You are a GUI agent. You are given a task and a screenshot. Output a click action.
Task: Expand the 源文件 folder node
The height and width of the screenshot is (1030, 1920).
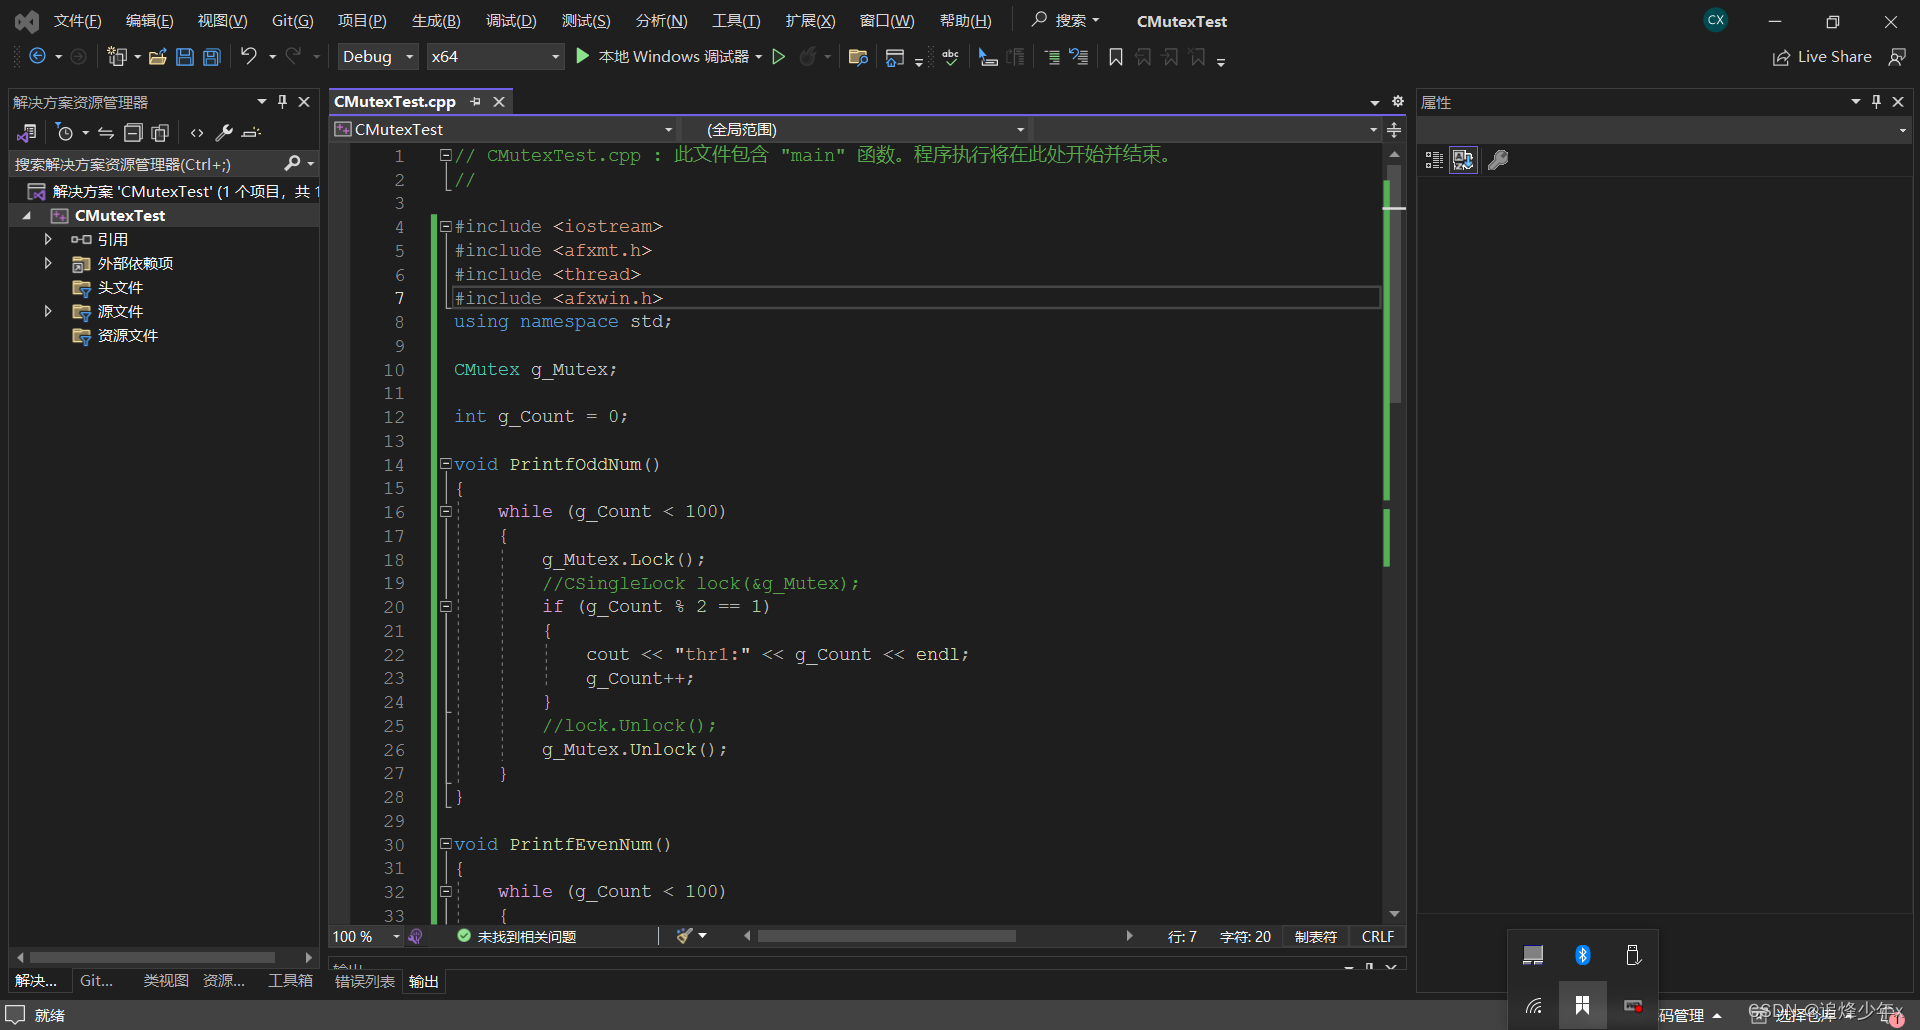47,312
